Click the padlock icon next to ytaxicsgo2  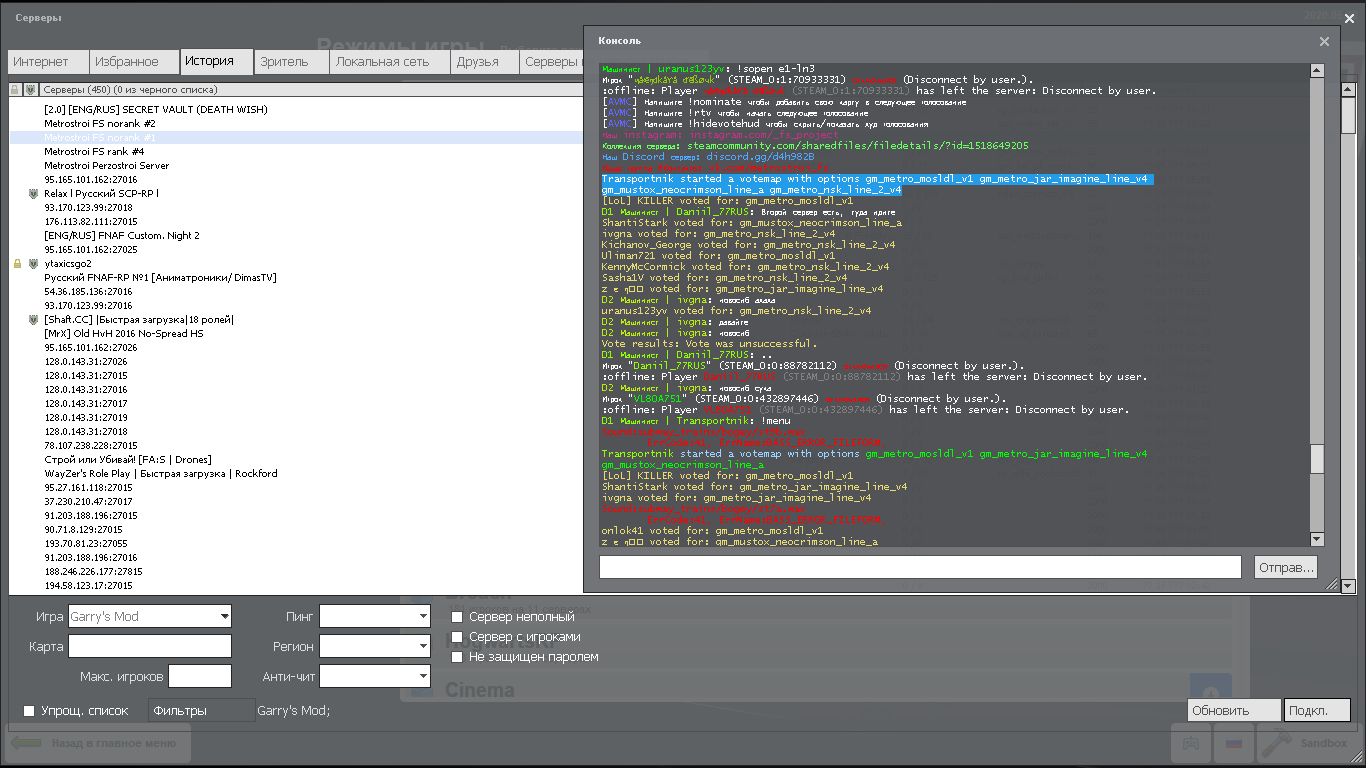[17, 264]
